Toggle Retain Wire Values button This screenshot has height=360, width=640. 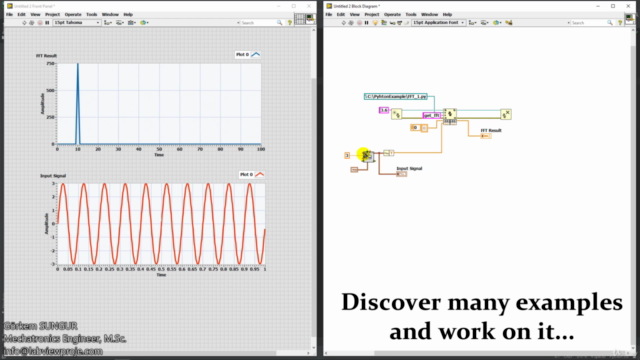[x=384, y=23]
